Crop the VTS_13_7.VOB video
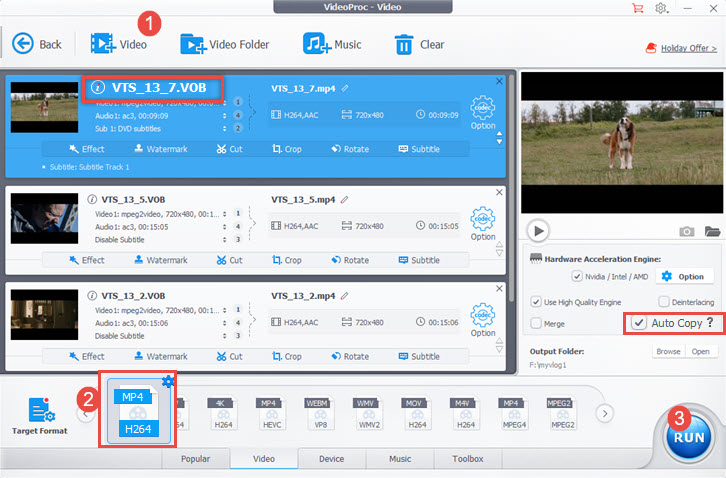This screenshot has width=726, height=478. pyautogui.click(x=287, y=149)
